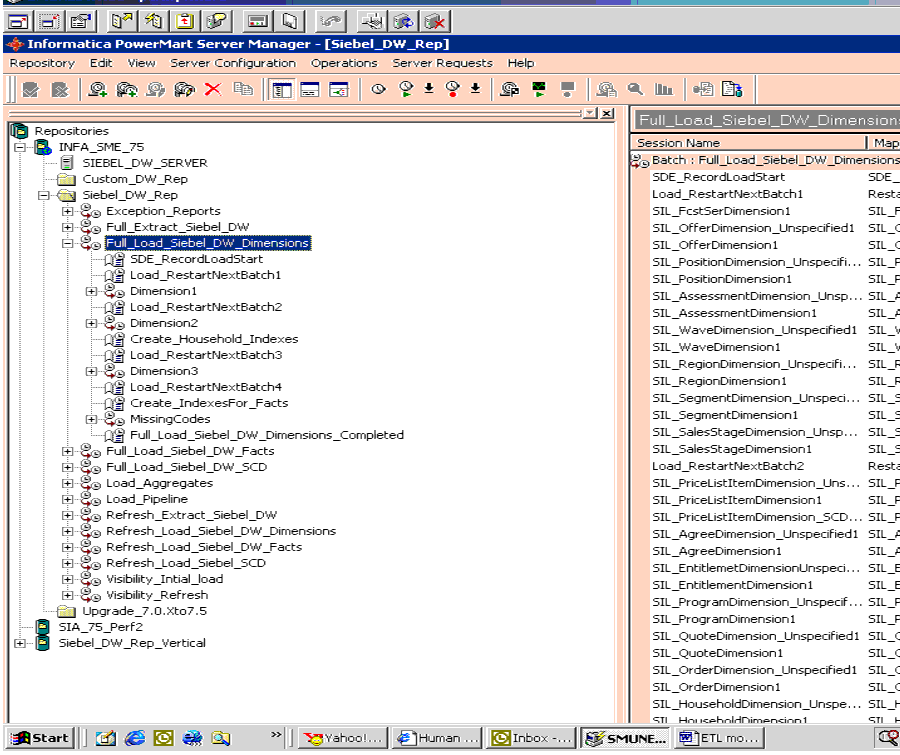Click the red X delete toolbar icon

212,89
